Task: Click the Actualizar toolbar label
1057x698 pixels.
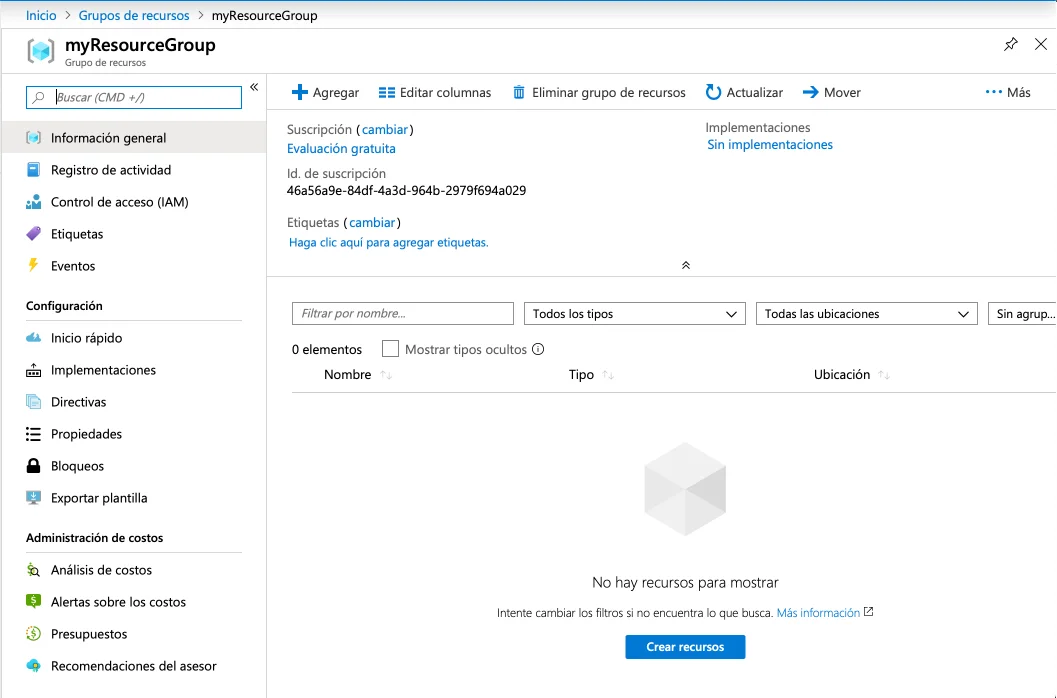Action: (x=754, y=92)
